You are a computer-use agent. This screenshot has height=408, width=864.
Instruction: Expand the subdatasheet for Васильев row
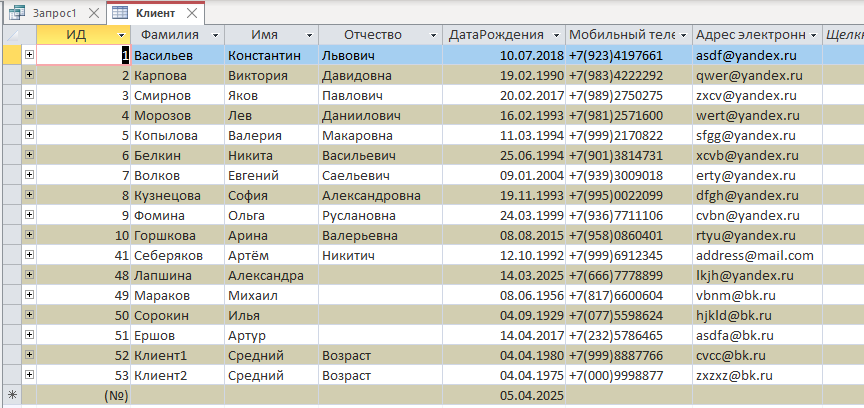29,55
